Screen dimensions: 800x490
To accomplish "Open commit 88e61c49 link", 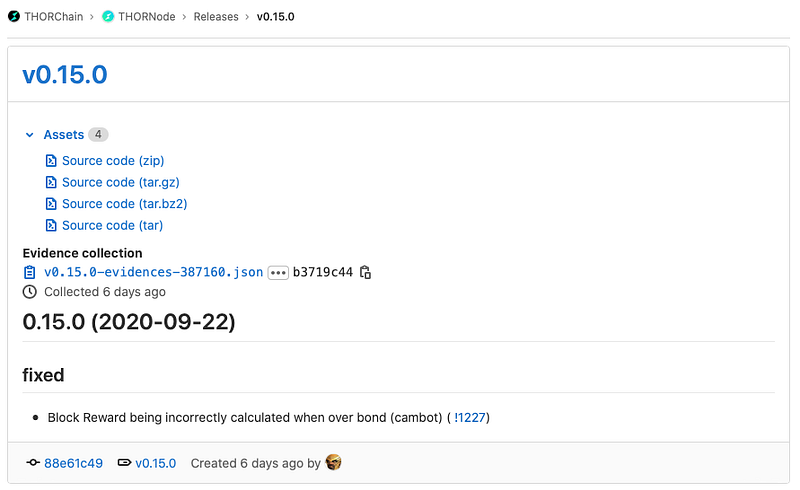I will pos(73,463).
